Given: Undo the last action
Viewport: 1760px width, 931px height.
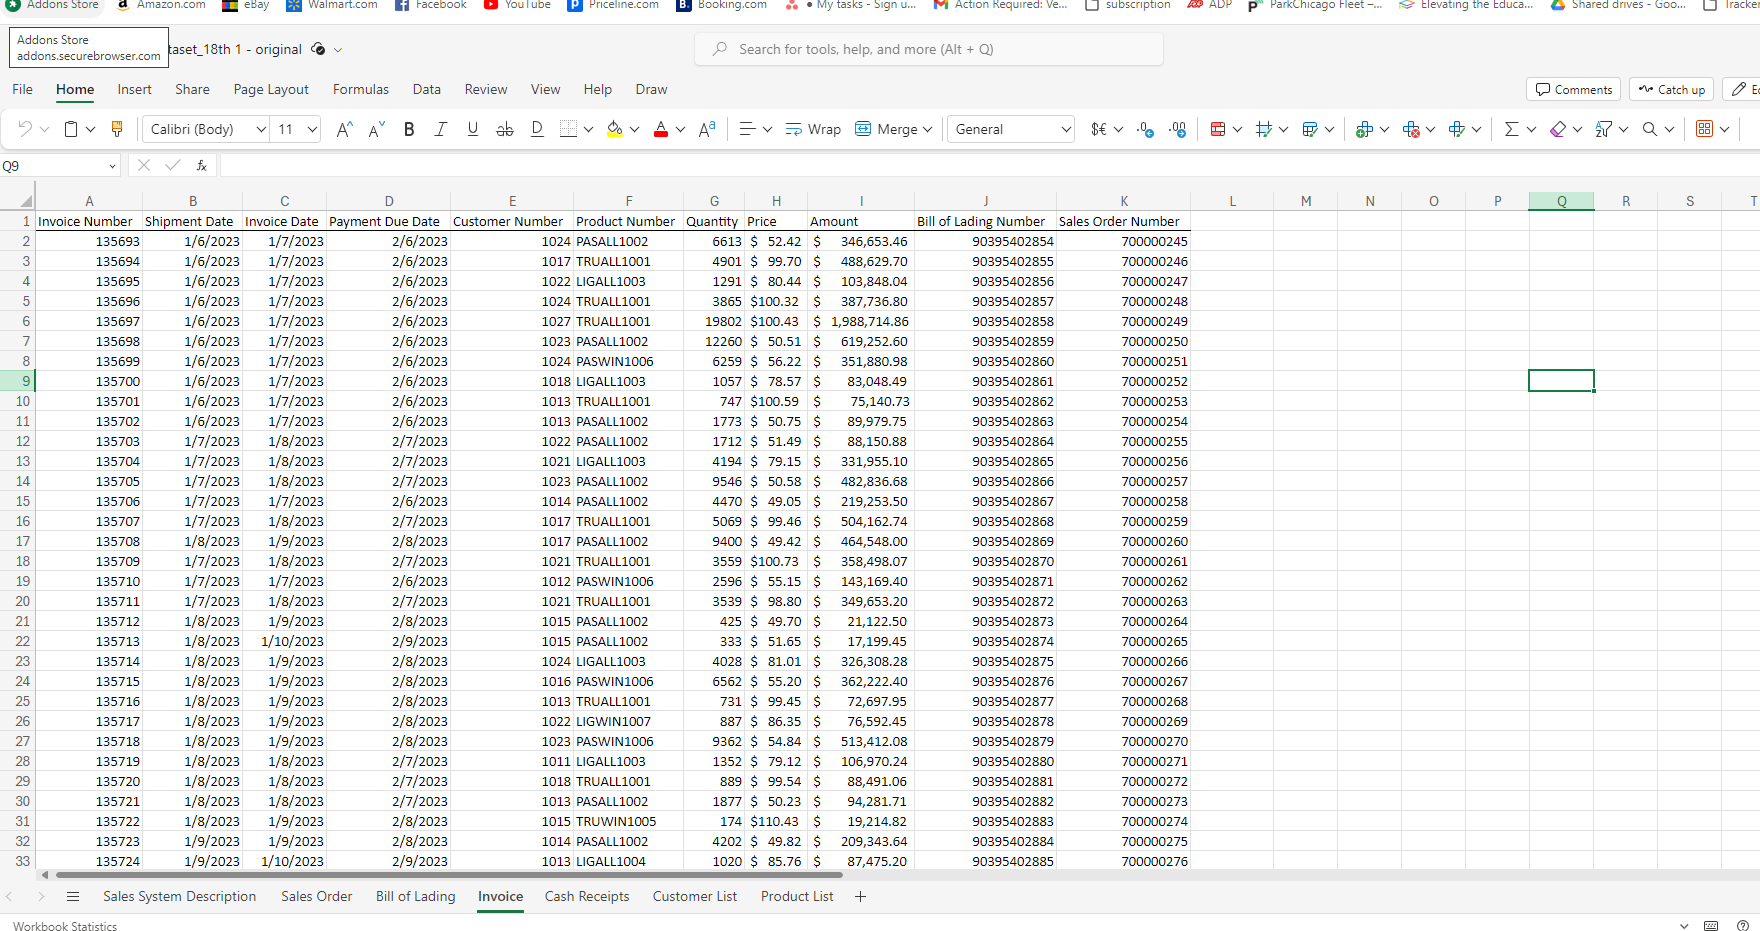Looking at the screenshot, I should tap(25, 129).
